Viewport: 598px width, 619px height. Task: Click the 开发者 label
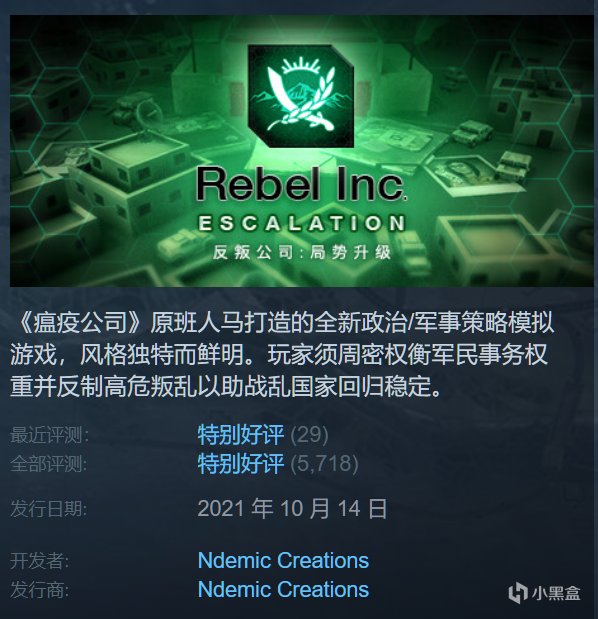click(39, 561)
